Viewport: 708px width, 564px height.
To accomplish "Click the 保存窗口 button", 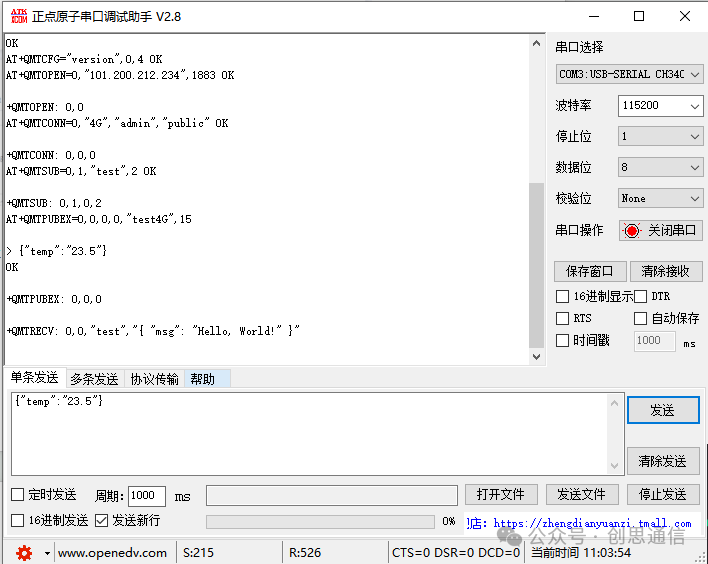I will [x=590, y=271].
